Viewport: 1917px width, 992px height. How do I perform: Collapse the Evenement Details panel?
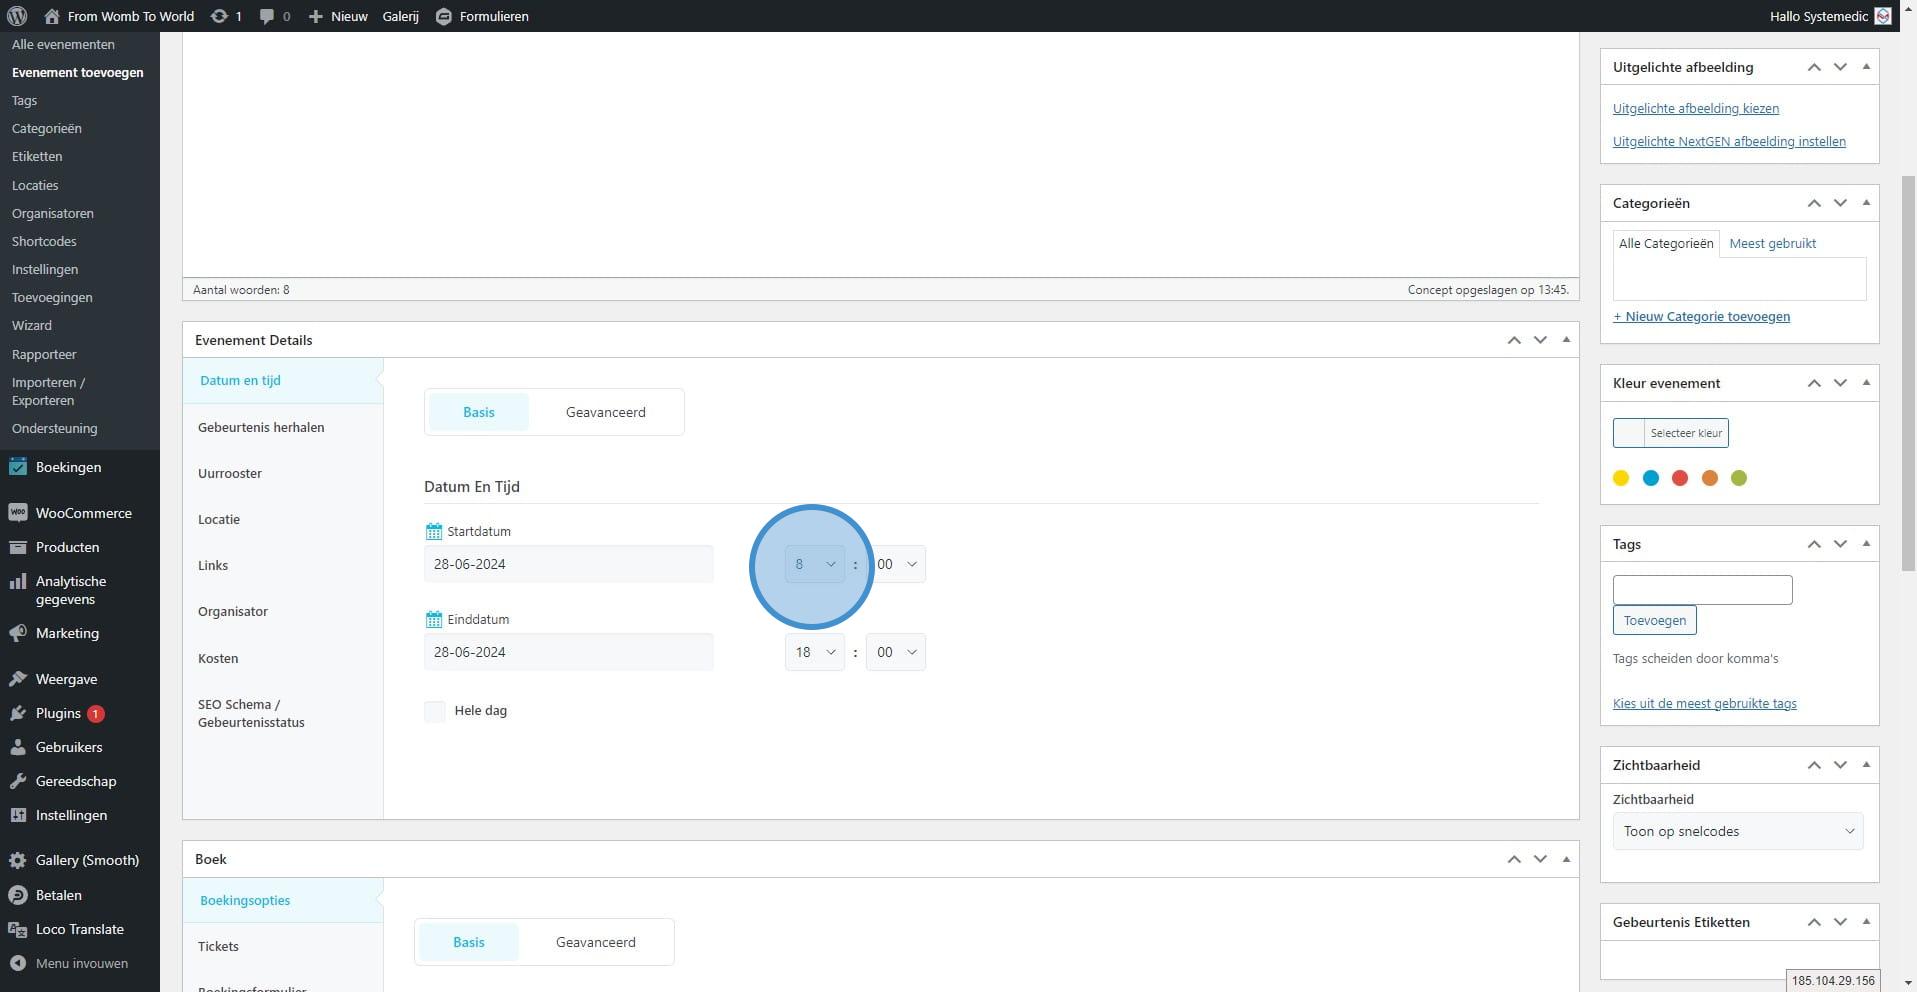pyautogui.click(x=1566, y=340)
